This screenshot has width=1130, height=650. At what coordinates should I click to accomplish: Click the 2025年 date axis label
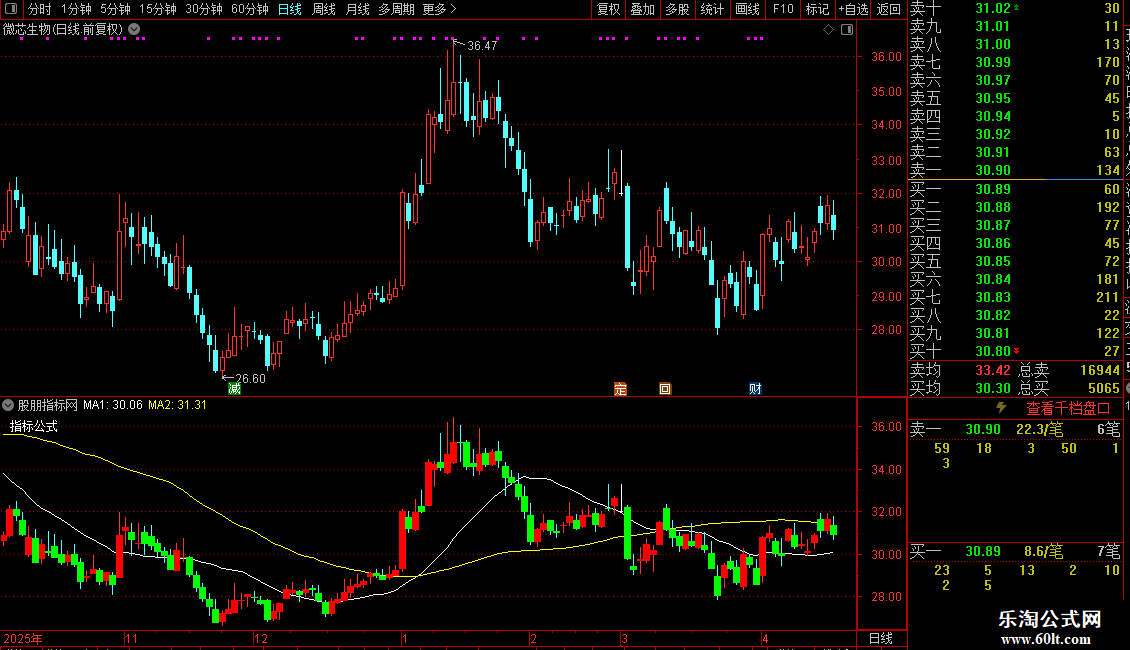(x=22, y=638)
